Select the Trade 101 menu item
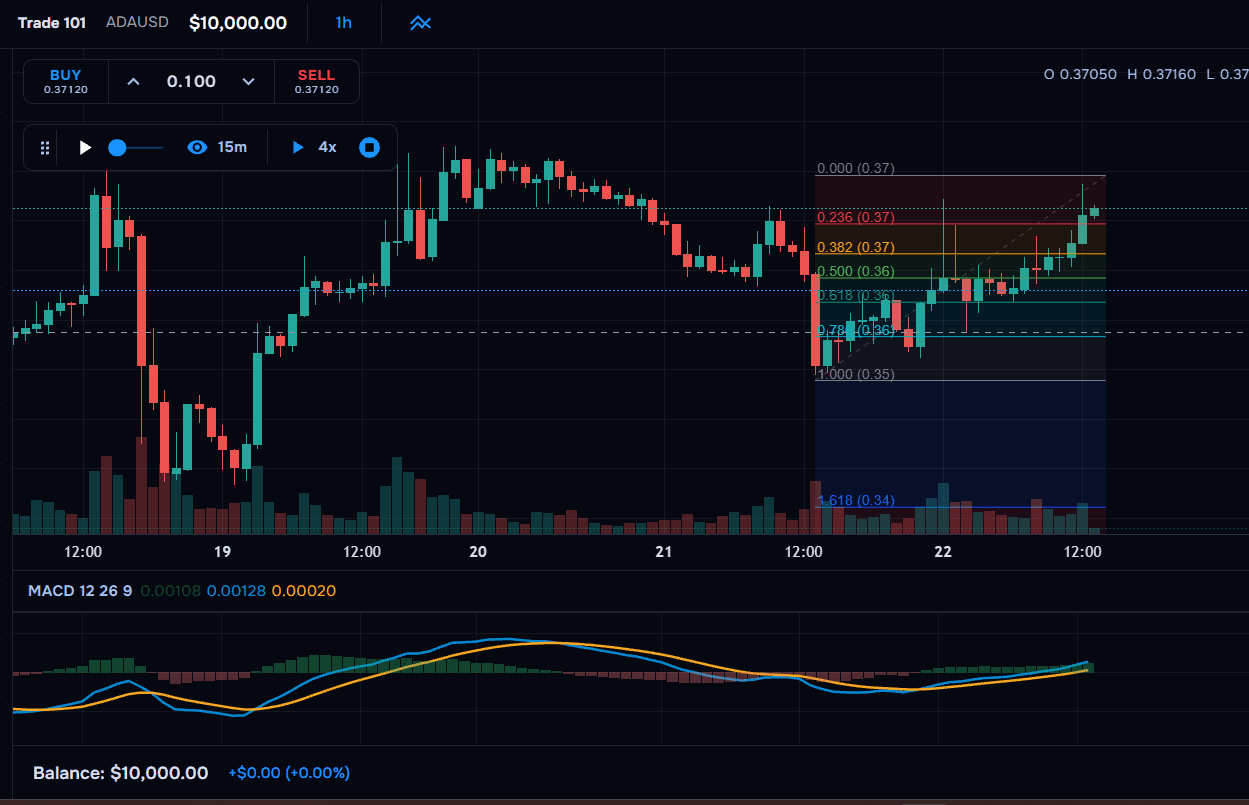This screenshot has height=805, width=1249. (x=51, y=22)
